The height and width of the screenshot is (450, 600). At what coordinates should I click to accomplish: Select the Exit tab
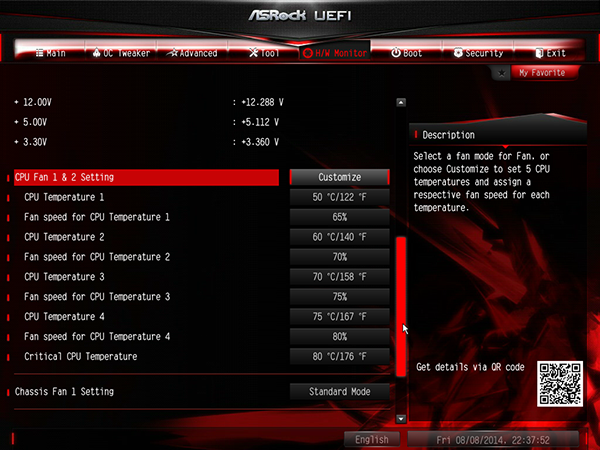coord(549,53)
